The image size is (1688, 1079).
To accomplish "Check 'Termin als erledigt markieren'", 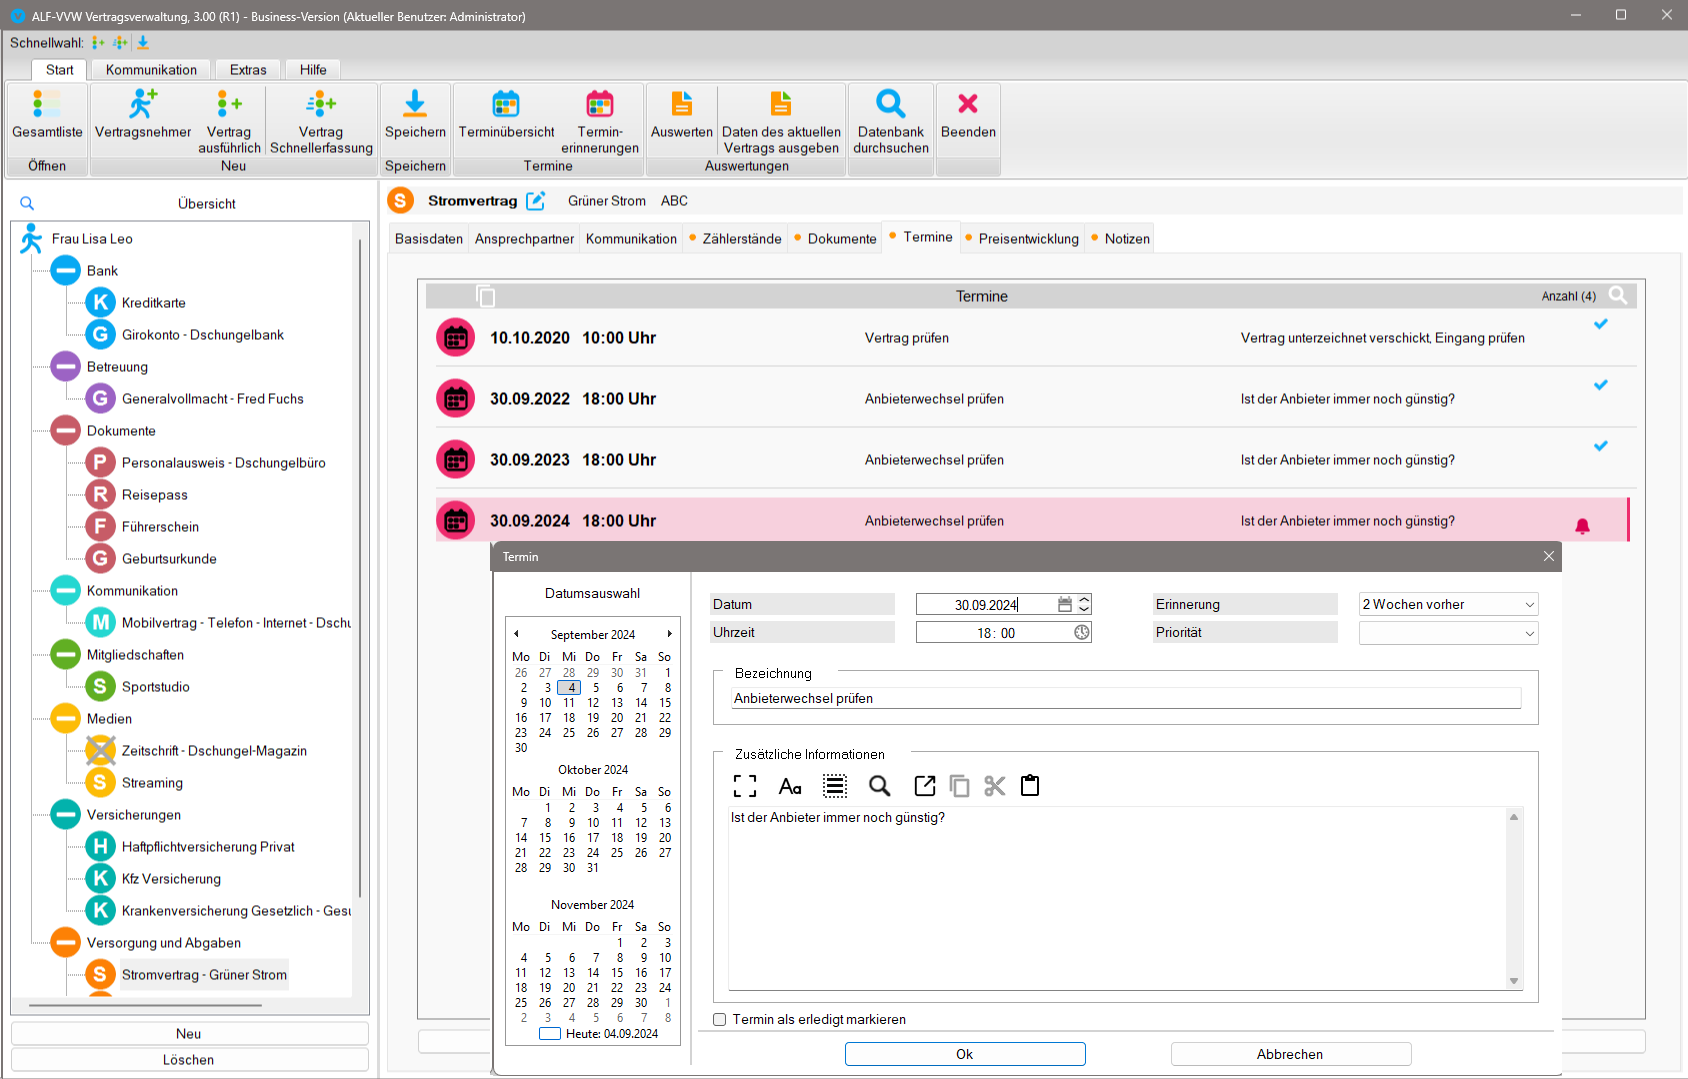I will pyautogui.click(x=720, y=1020).
